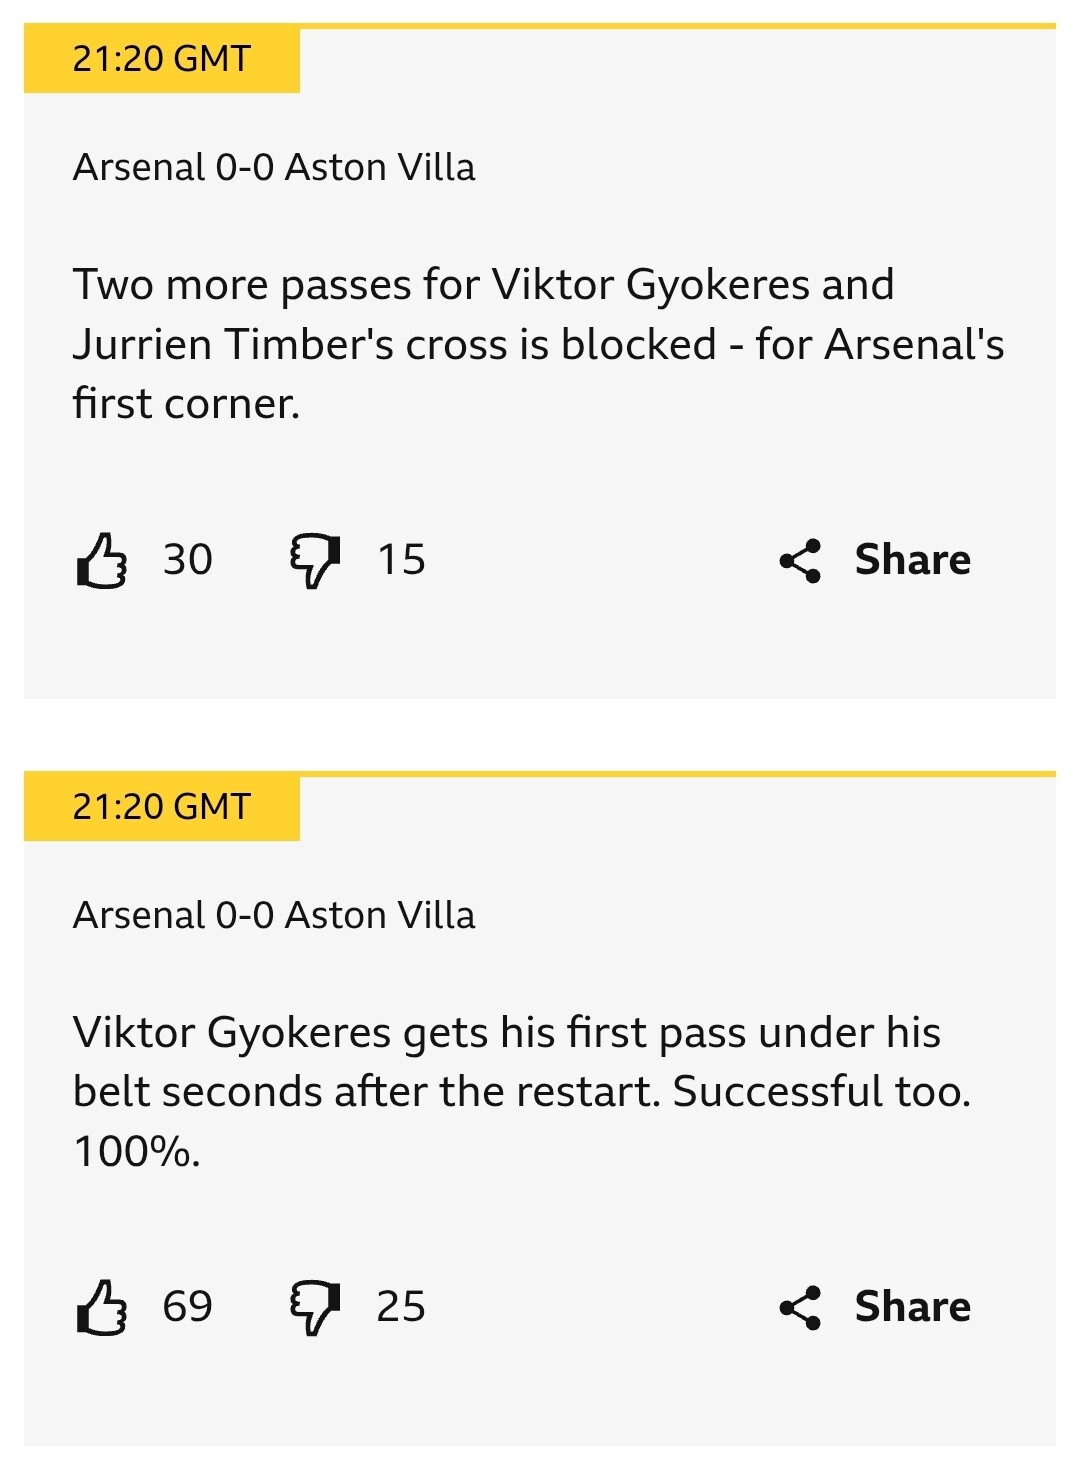The width and height of the screenshot is (1080, 1475).
Task: Click the like count of 30
Action: tap(188, 560)
